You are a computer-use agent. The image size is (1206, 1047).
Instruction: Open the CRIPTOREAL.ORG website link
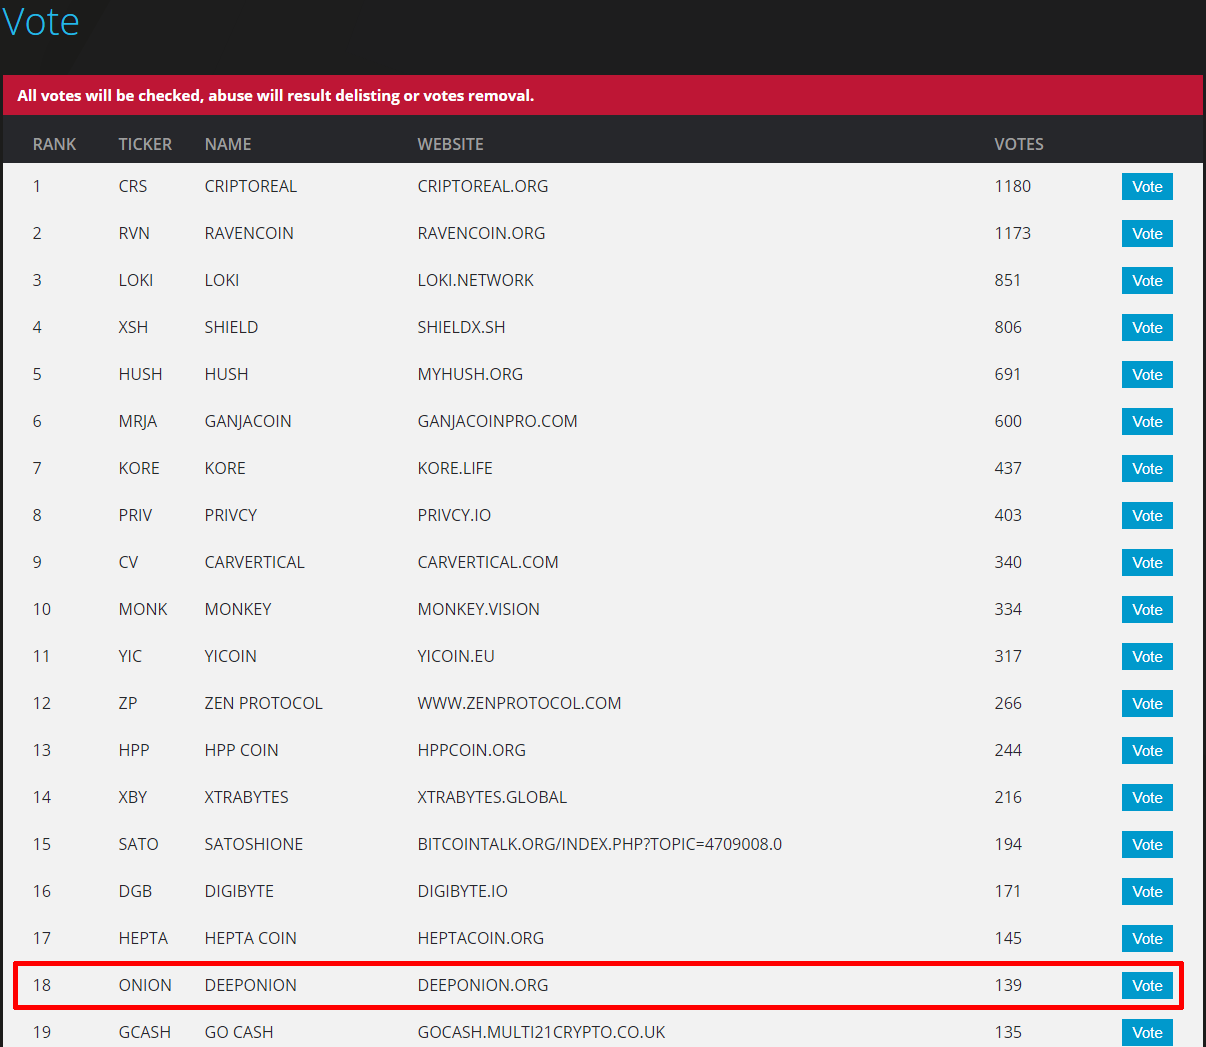pyautogui.click(x=483, y=186)
